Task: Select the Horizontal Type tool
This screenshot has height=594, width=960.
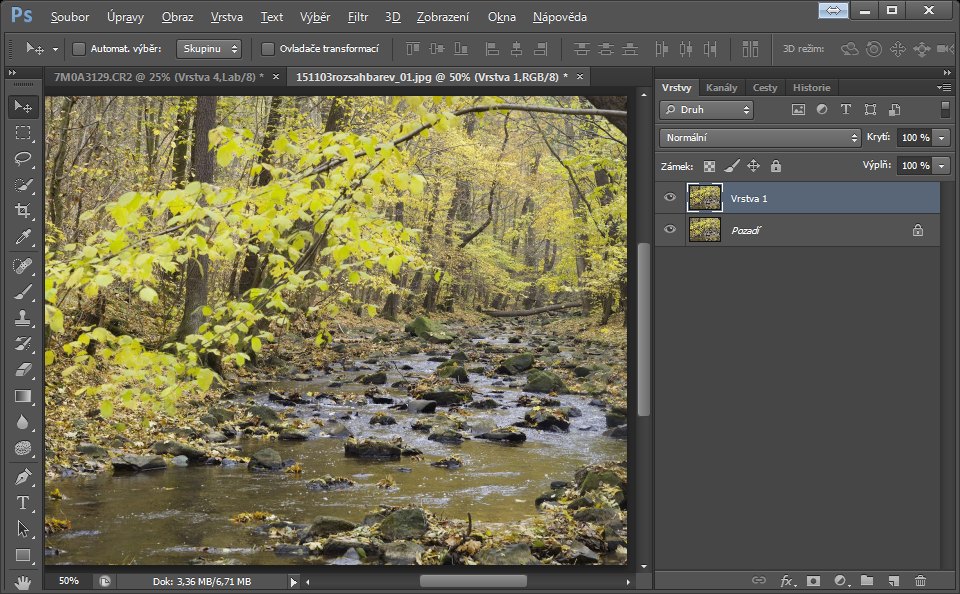Action: [23, 503]
